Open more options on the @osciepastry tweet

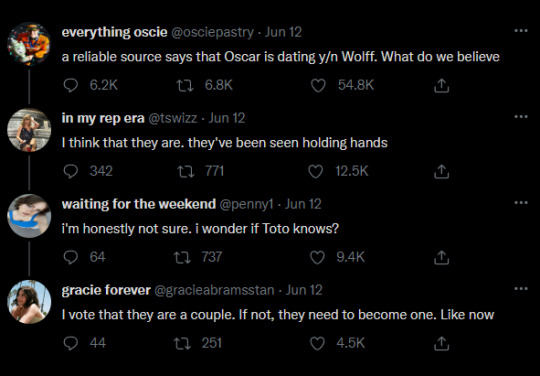[521, 31]
